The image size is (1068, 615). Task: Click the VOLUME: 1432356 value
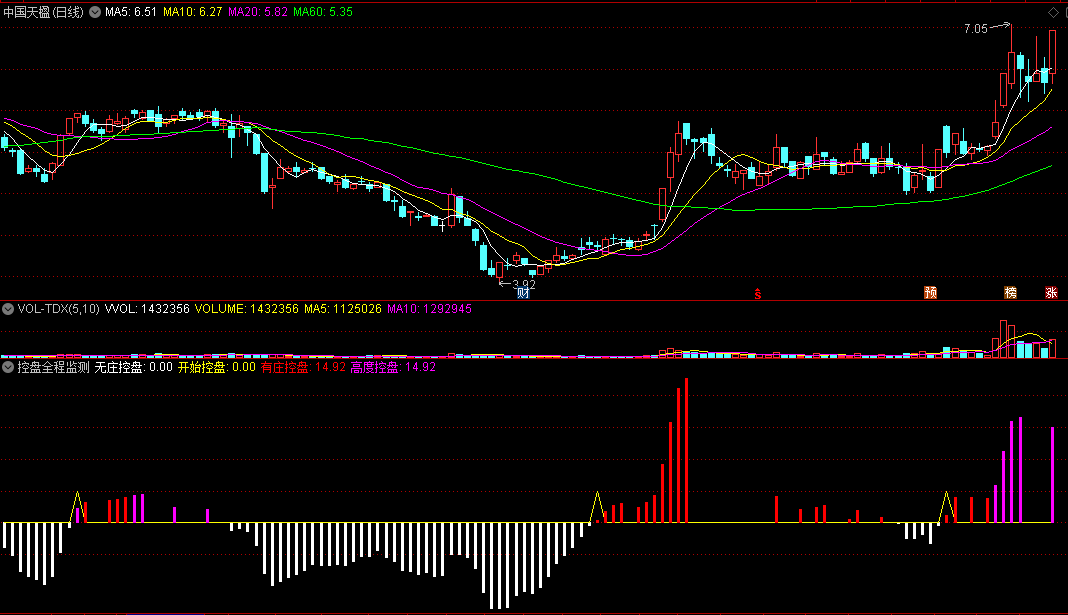tap(247, 309)
